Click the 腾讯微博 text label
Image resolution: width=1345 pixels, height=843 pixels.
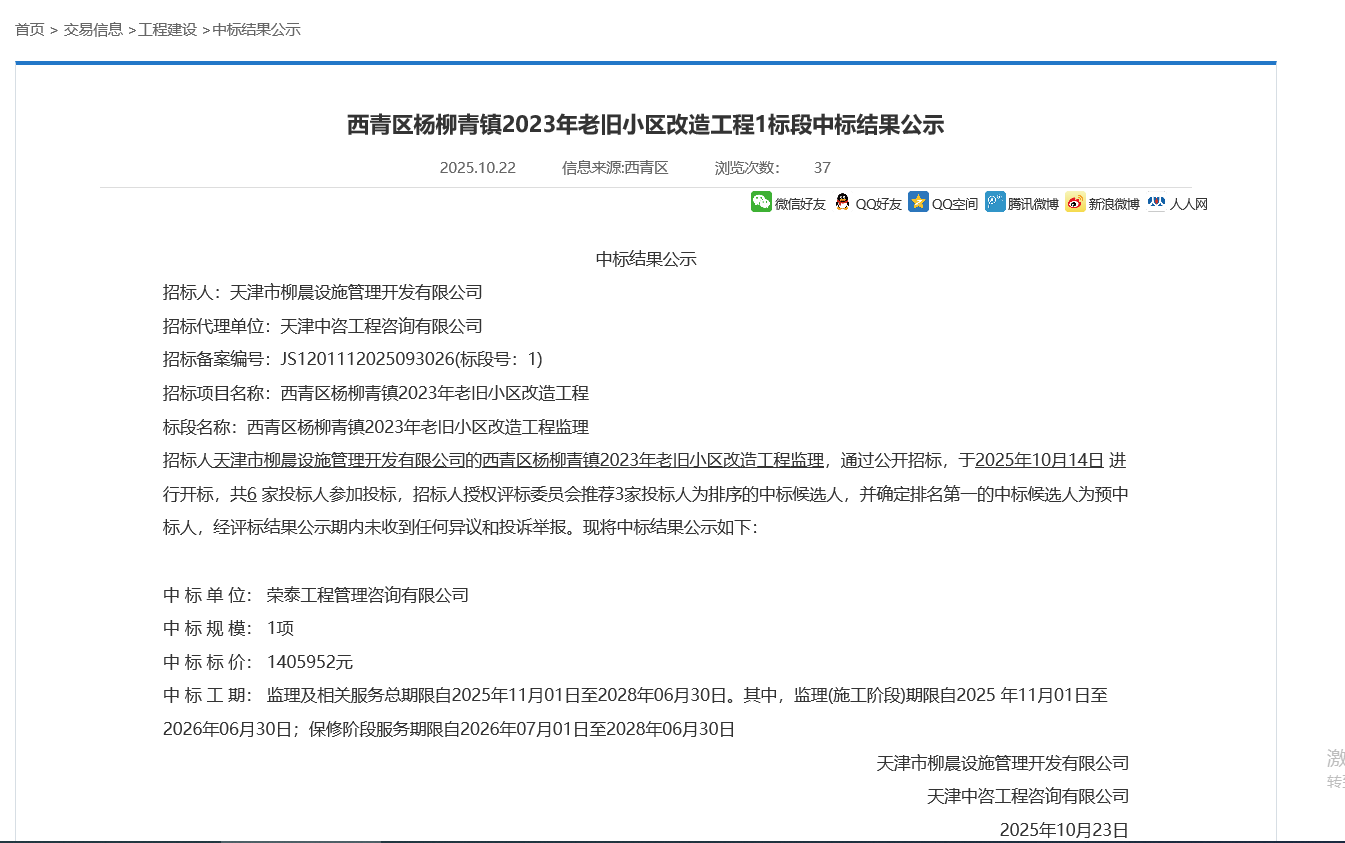tap(1033, 204)
